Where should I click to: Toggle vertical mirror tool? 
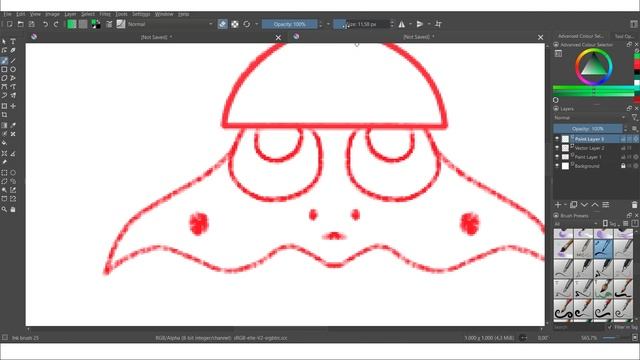pos(420,24)
